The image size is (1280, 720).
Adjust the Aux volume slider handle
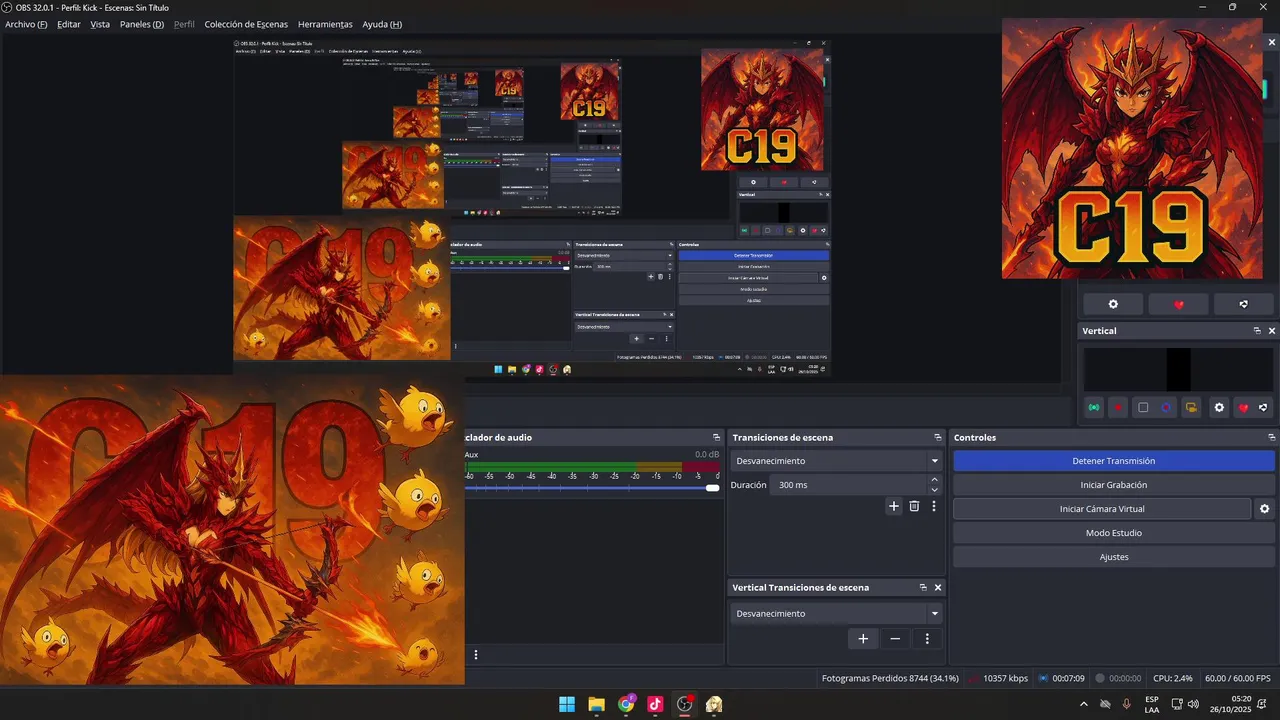(x=712, y=488)
